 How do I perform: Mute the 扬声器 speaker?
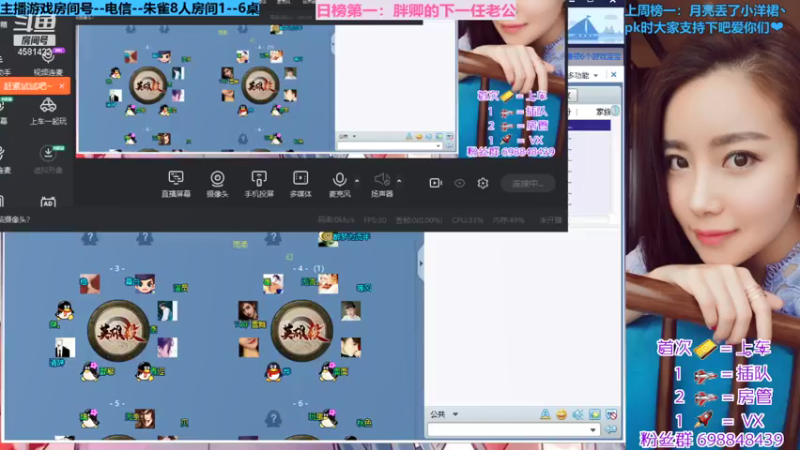pos(382,184)
